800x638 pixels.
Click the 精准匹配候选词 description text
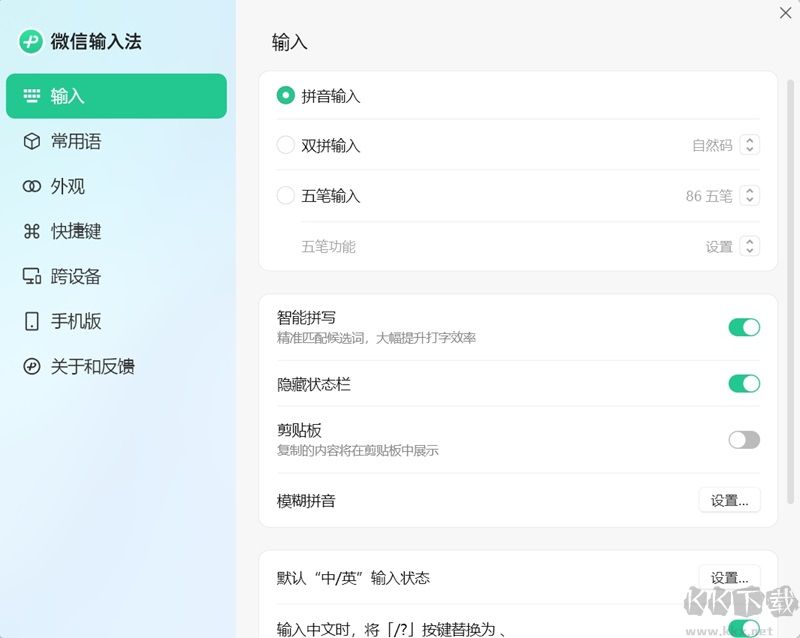(376, 338)
